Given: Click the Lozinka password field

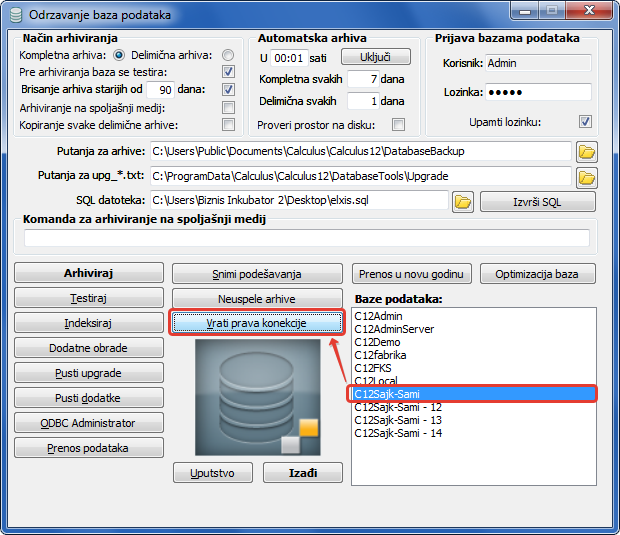Looking at the screenshot, I should coord(537,92).
